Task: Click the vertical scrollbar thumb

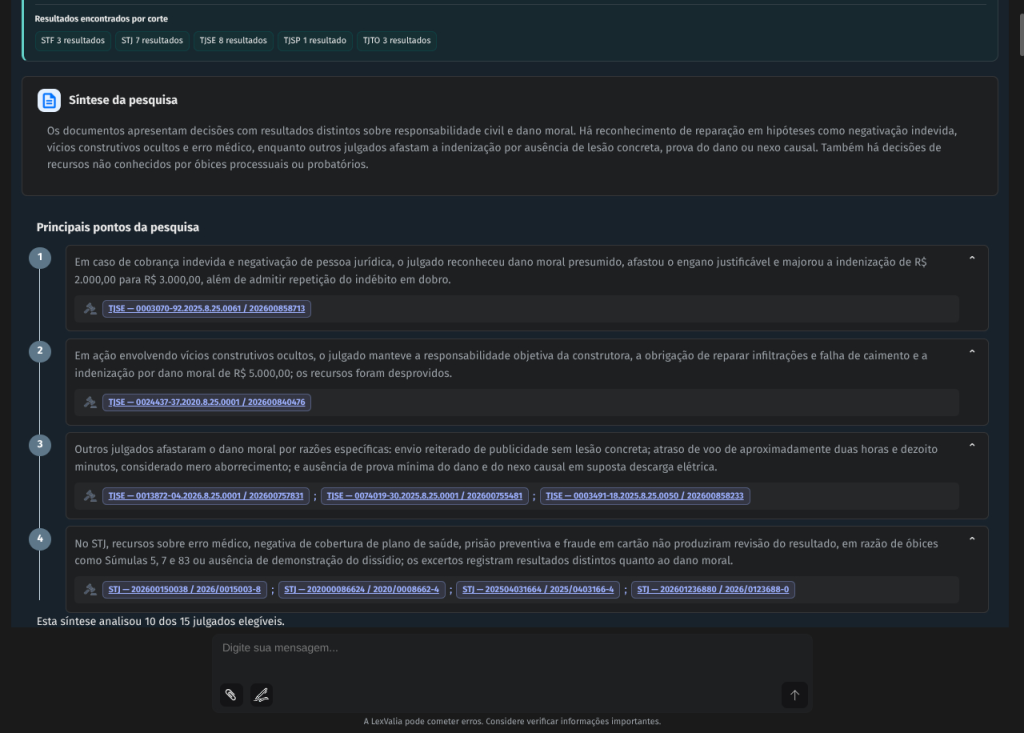Action: coord(1019,35)
